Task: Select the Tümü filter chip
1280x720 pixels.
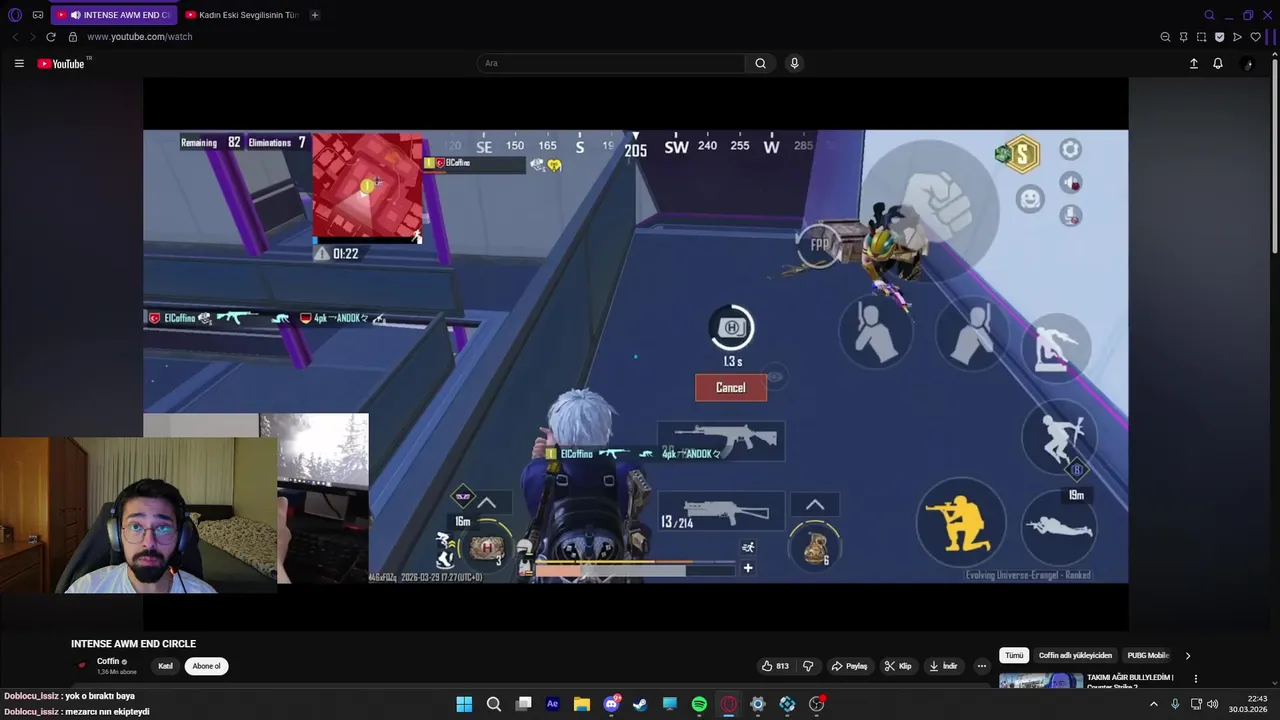Action: 1014,656
